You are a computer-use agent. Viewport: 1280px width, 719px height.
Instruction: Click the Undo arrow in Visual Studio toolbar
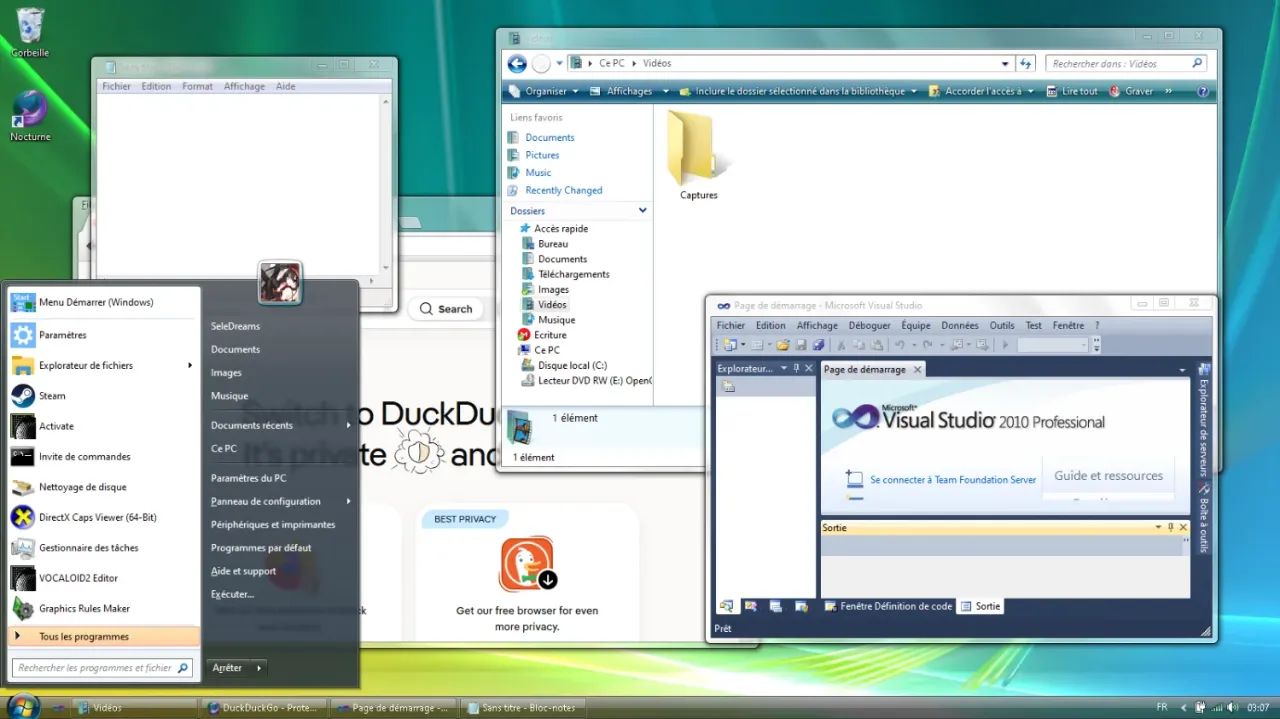click(899, 345)
